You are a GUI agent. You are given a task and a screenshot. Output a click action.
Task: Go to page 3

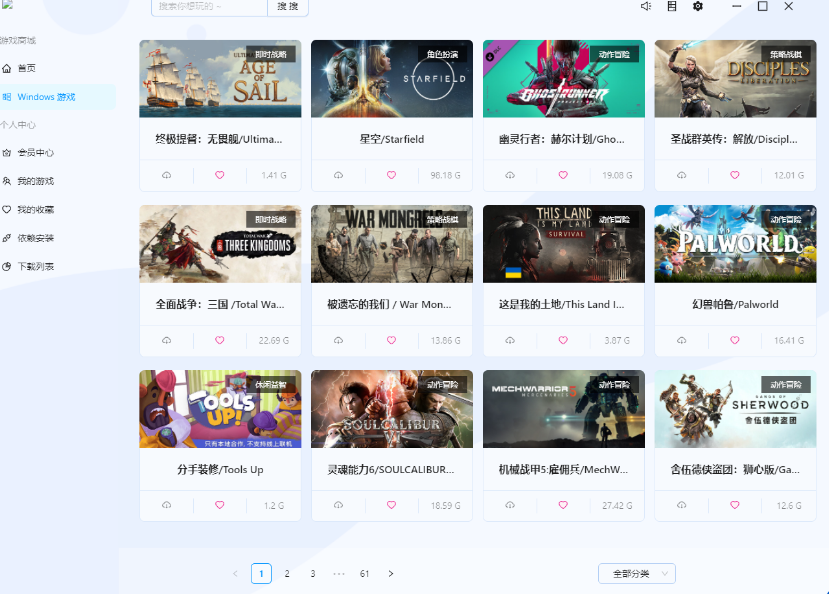coord(313,573)
